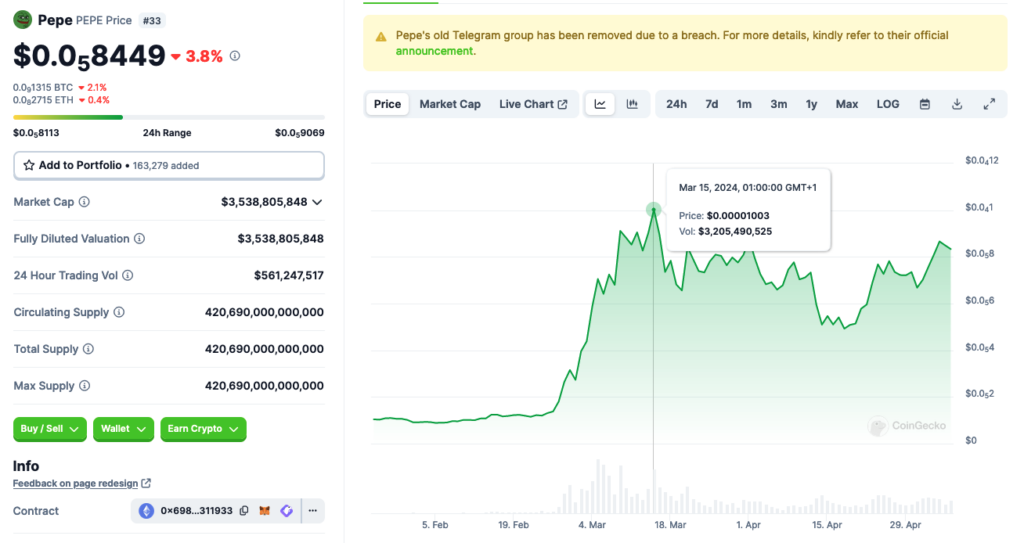Select the 24h time range
Screen dimensions: 1024x543
tap(677, 104)
